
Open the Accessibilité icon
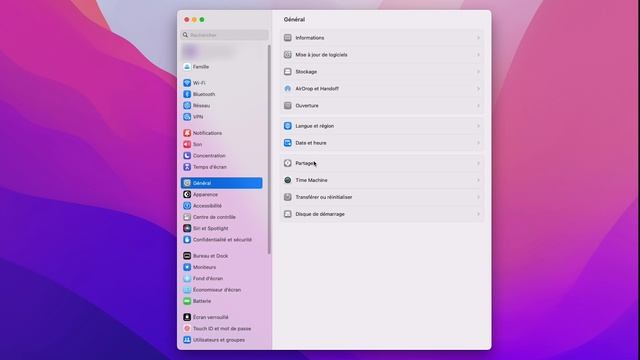pos(187,206)
